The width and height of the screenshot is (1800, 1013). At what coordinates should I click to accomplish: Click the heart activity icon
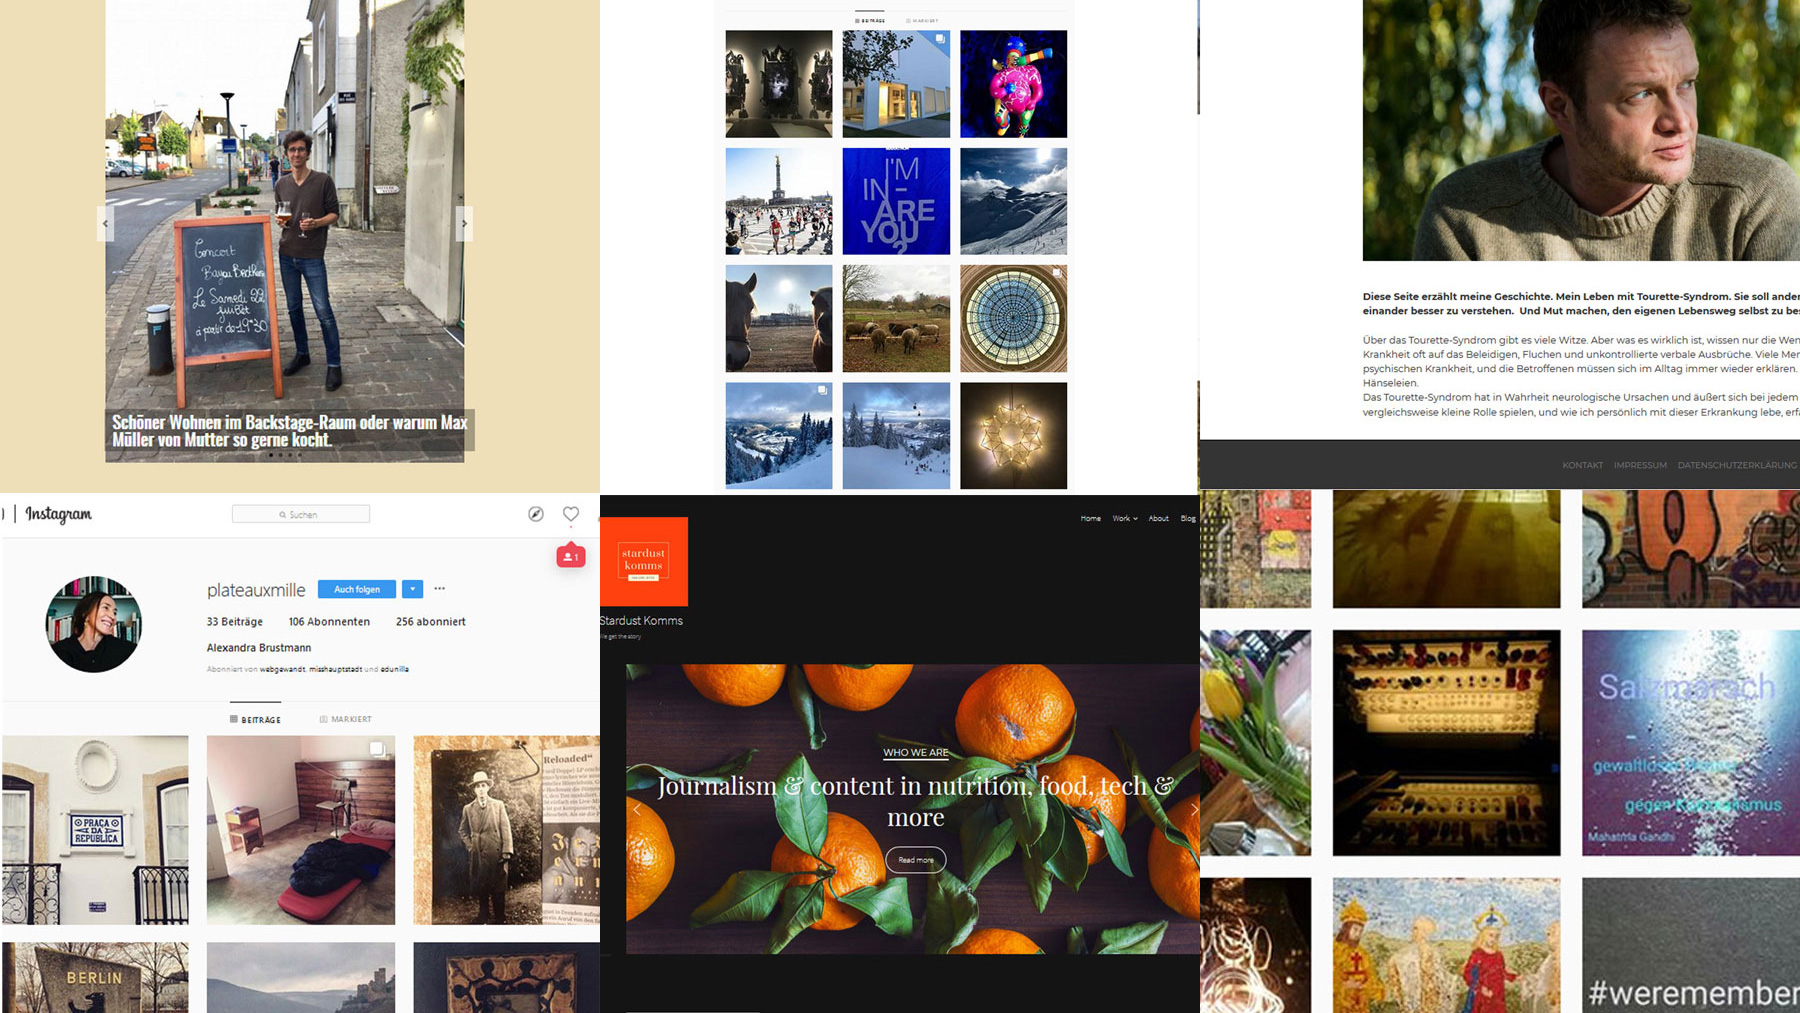[x=571, y=514]
